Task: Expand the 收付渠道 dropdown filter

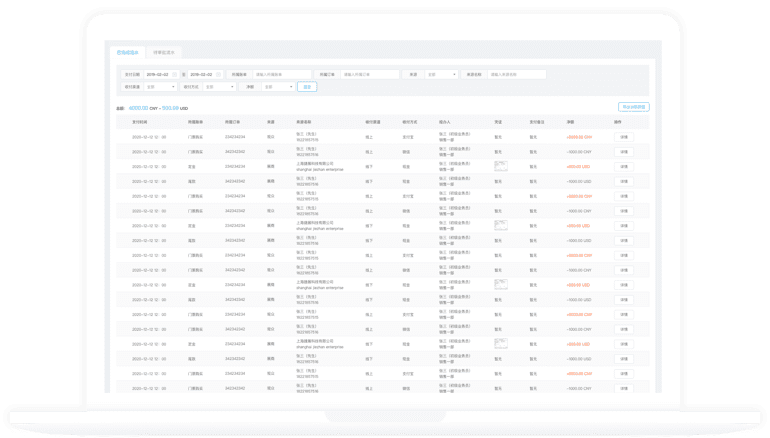Action: tap(162, 87)
